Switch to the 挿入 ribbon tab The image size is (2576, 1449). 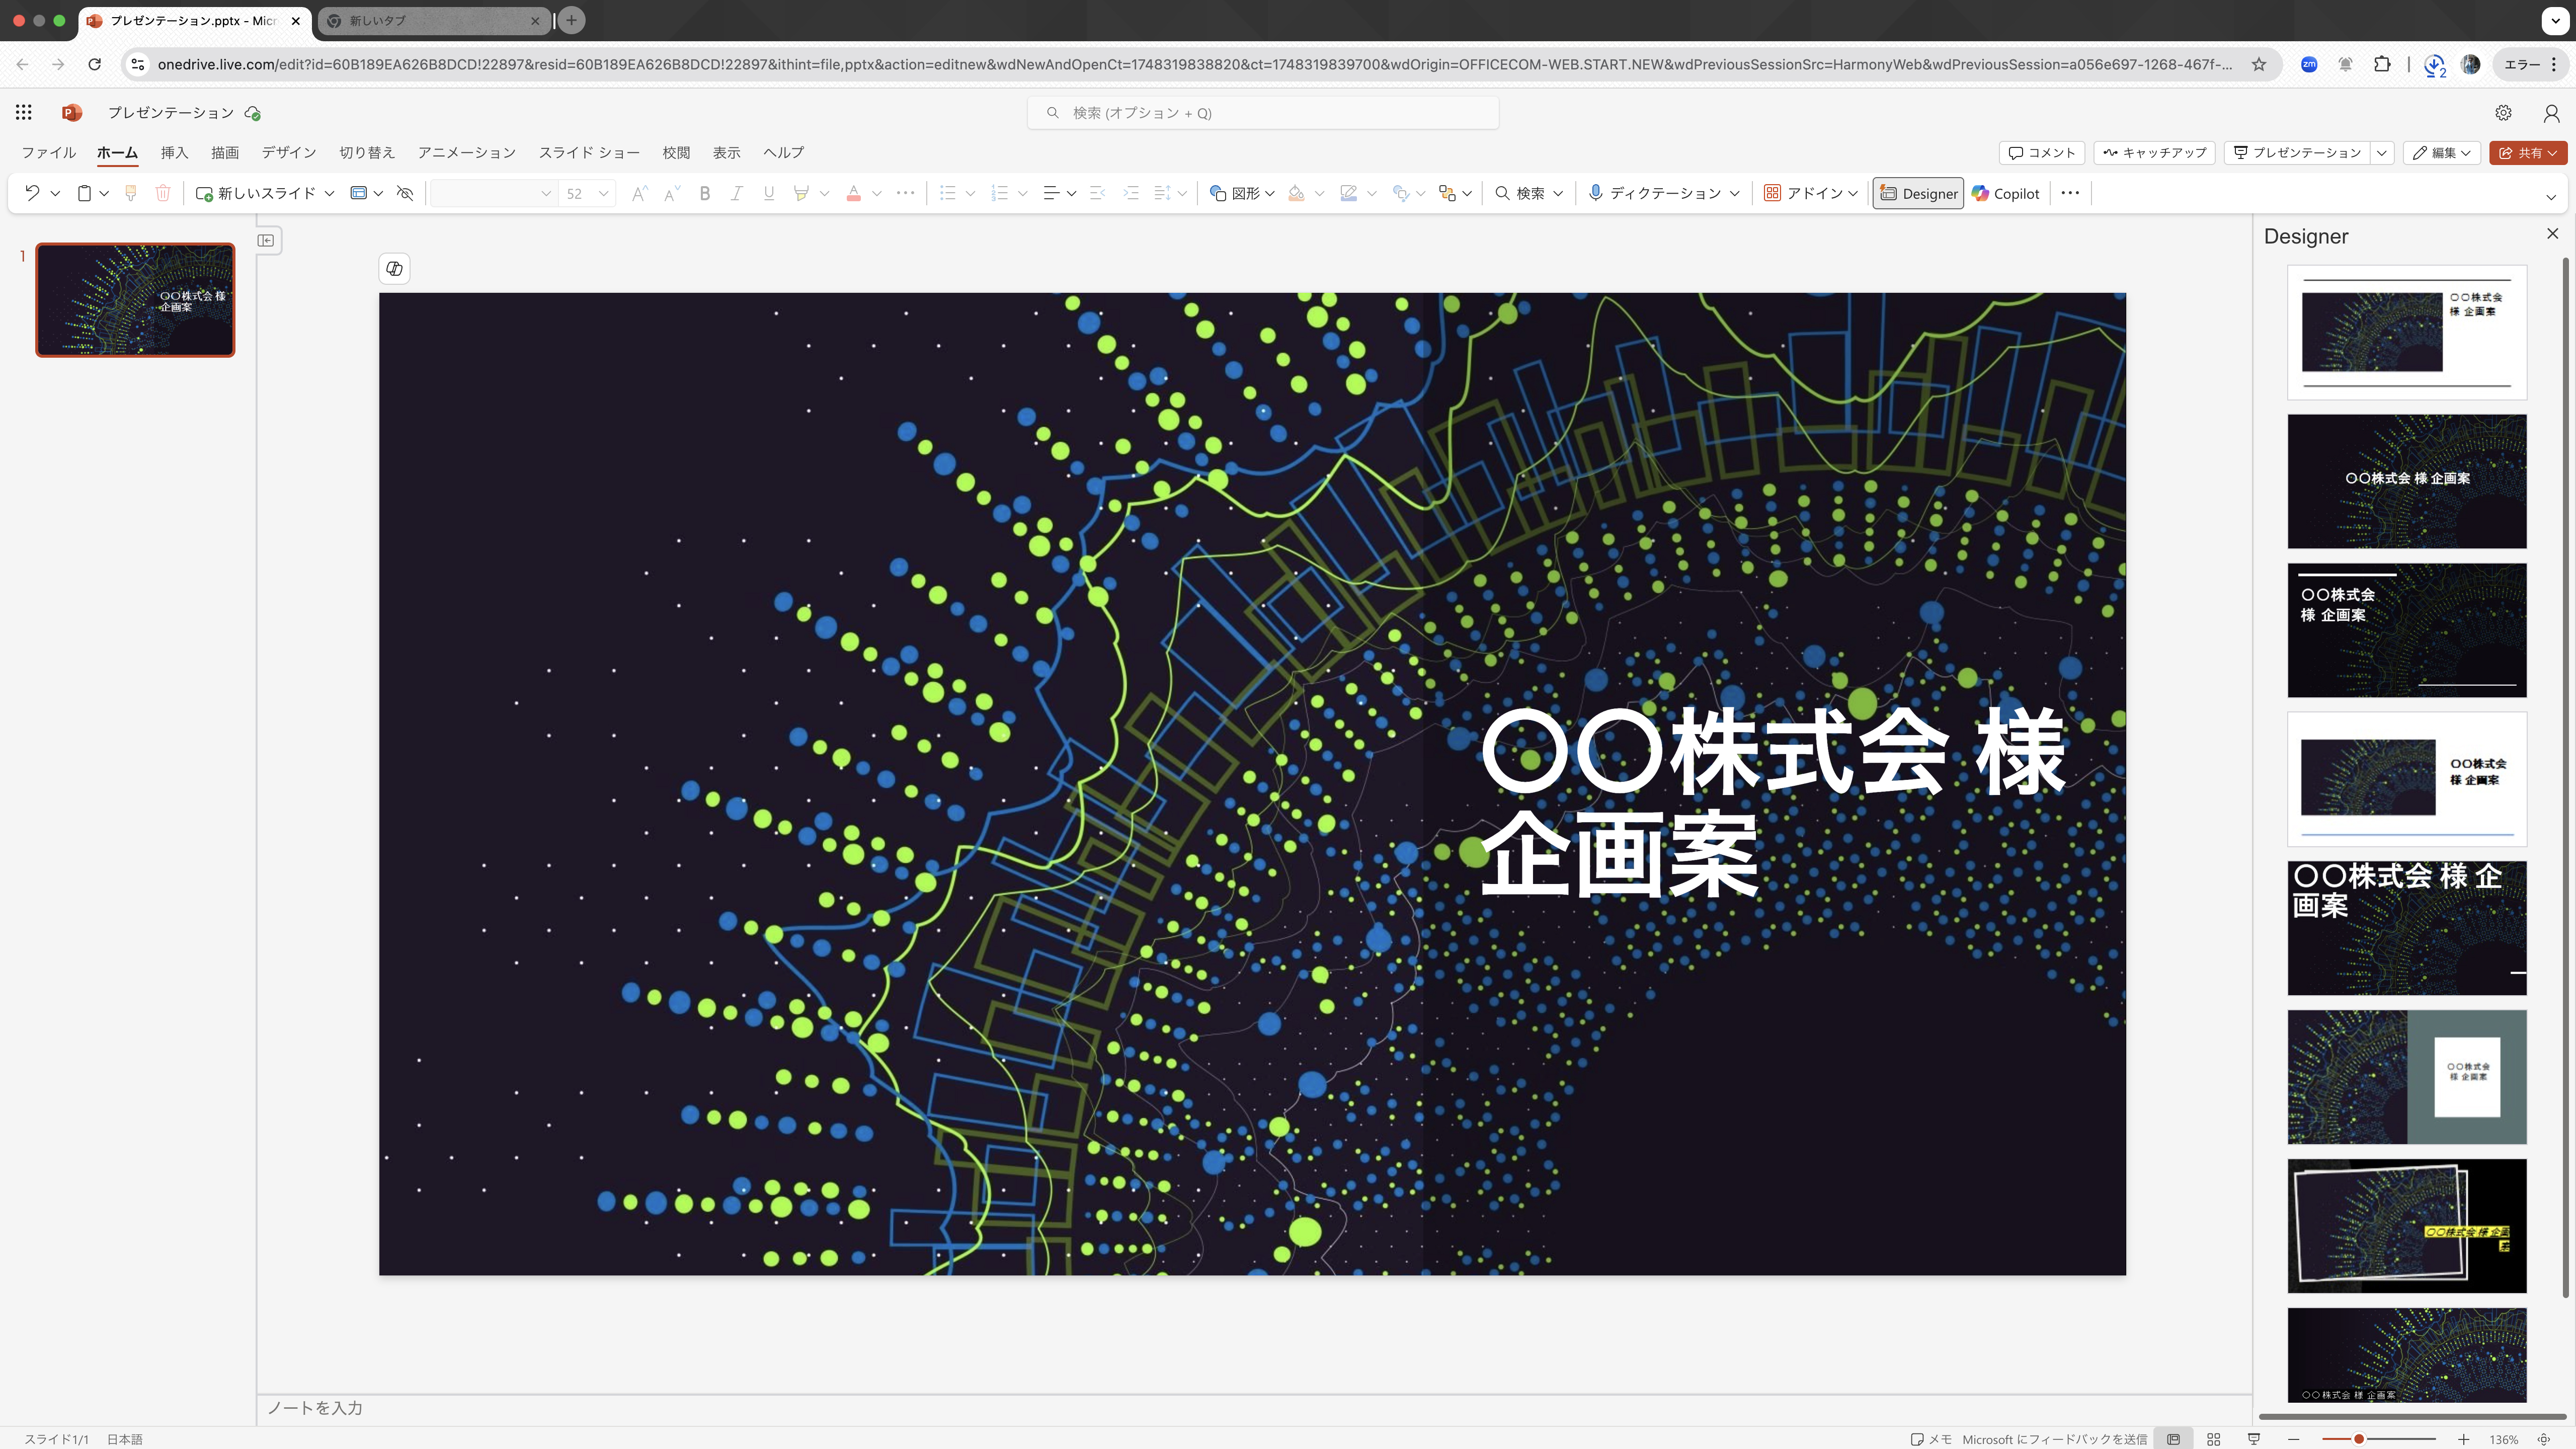pos(175,152)
